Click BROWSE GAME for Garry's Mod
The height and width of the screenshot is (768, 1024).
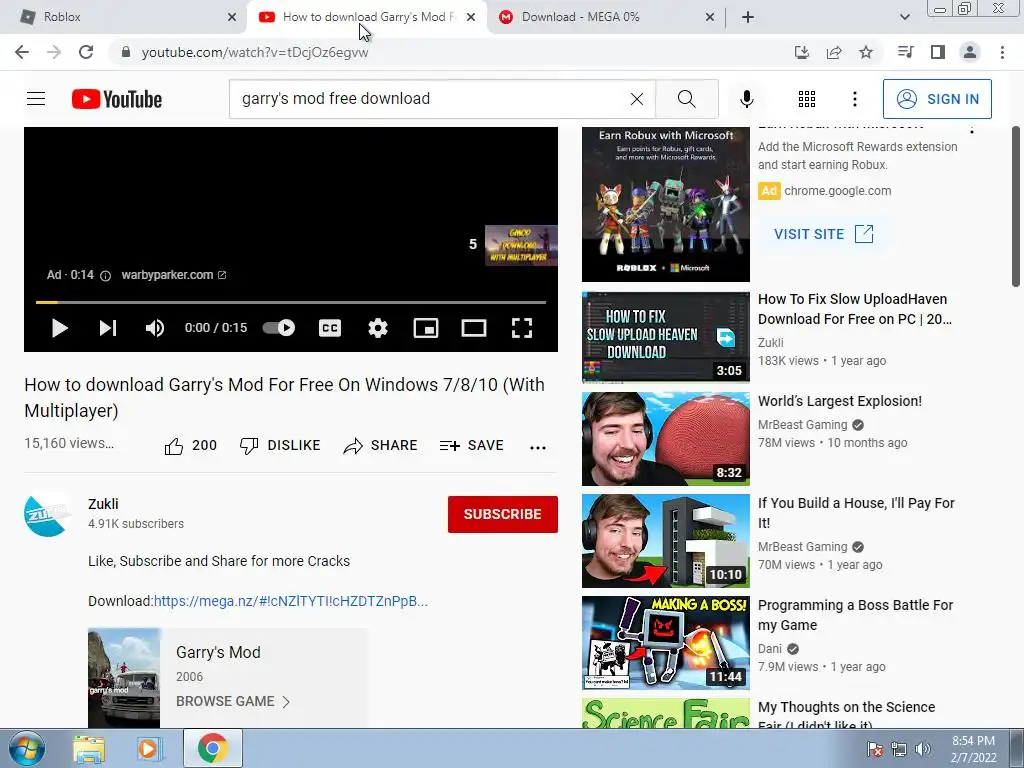point(233,701)
